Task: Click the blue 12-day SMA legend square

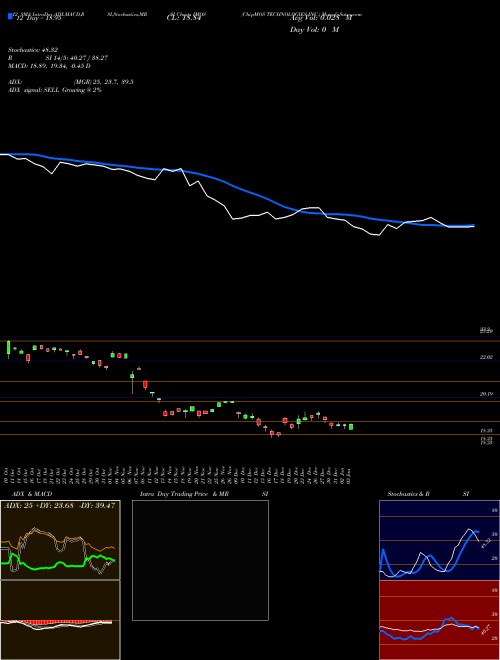Action: click(10, 16)
